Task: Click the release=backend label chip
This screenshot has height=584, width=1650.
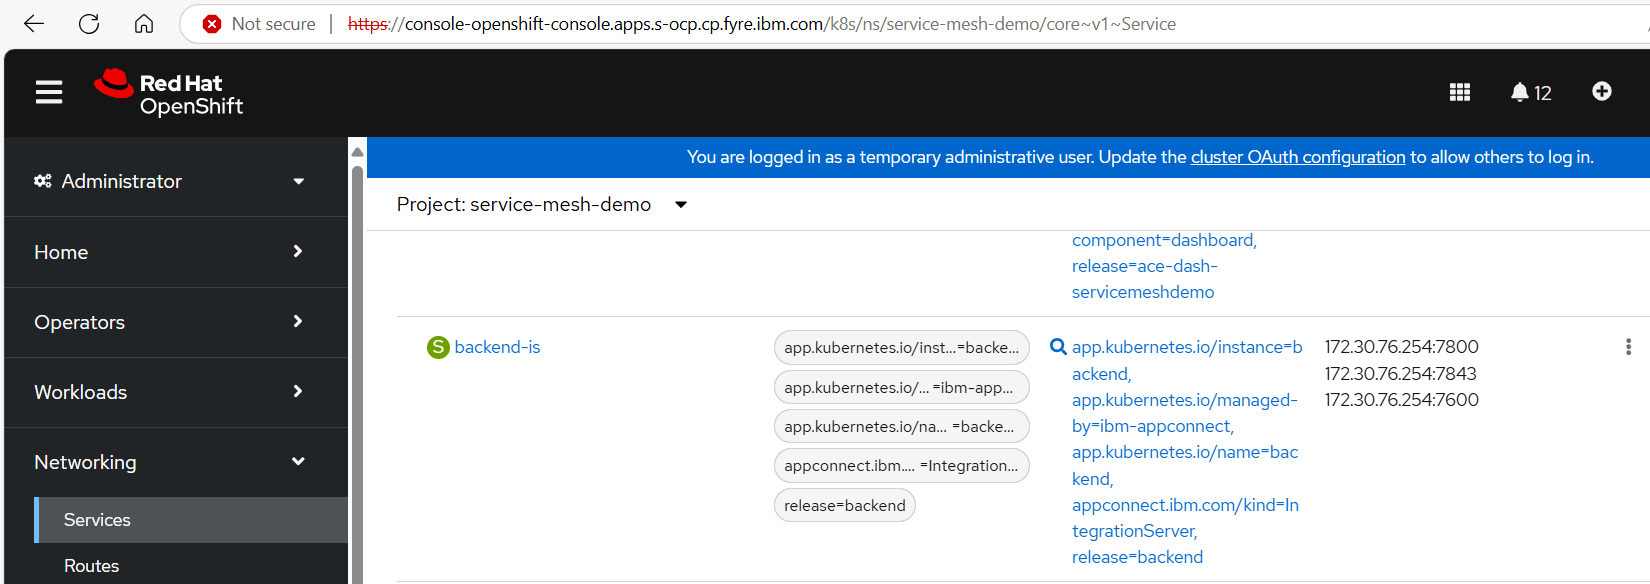Action: [x=844, y=505]
